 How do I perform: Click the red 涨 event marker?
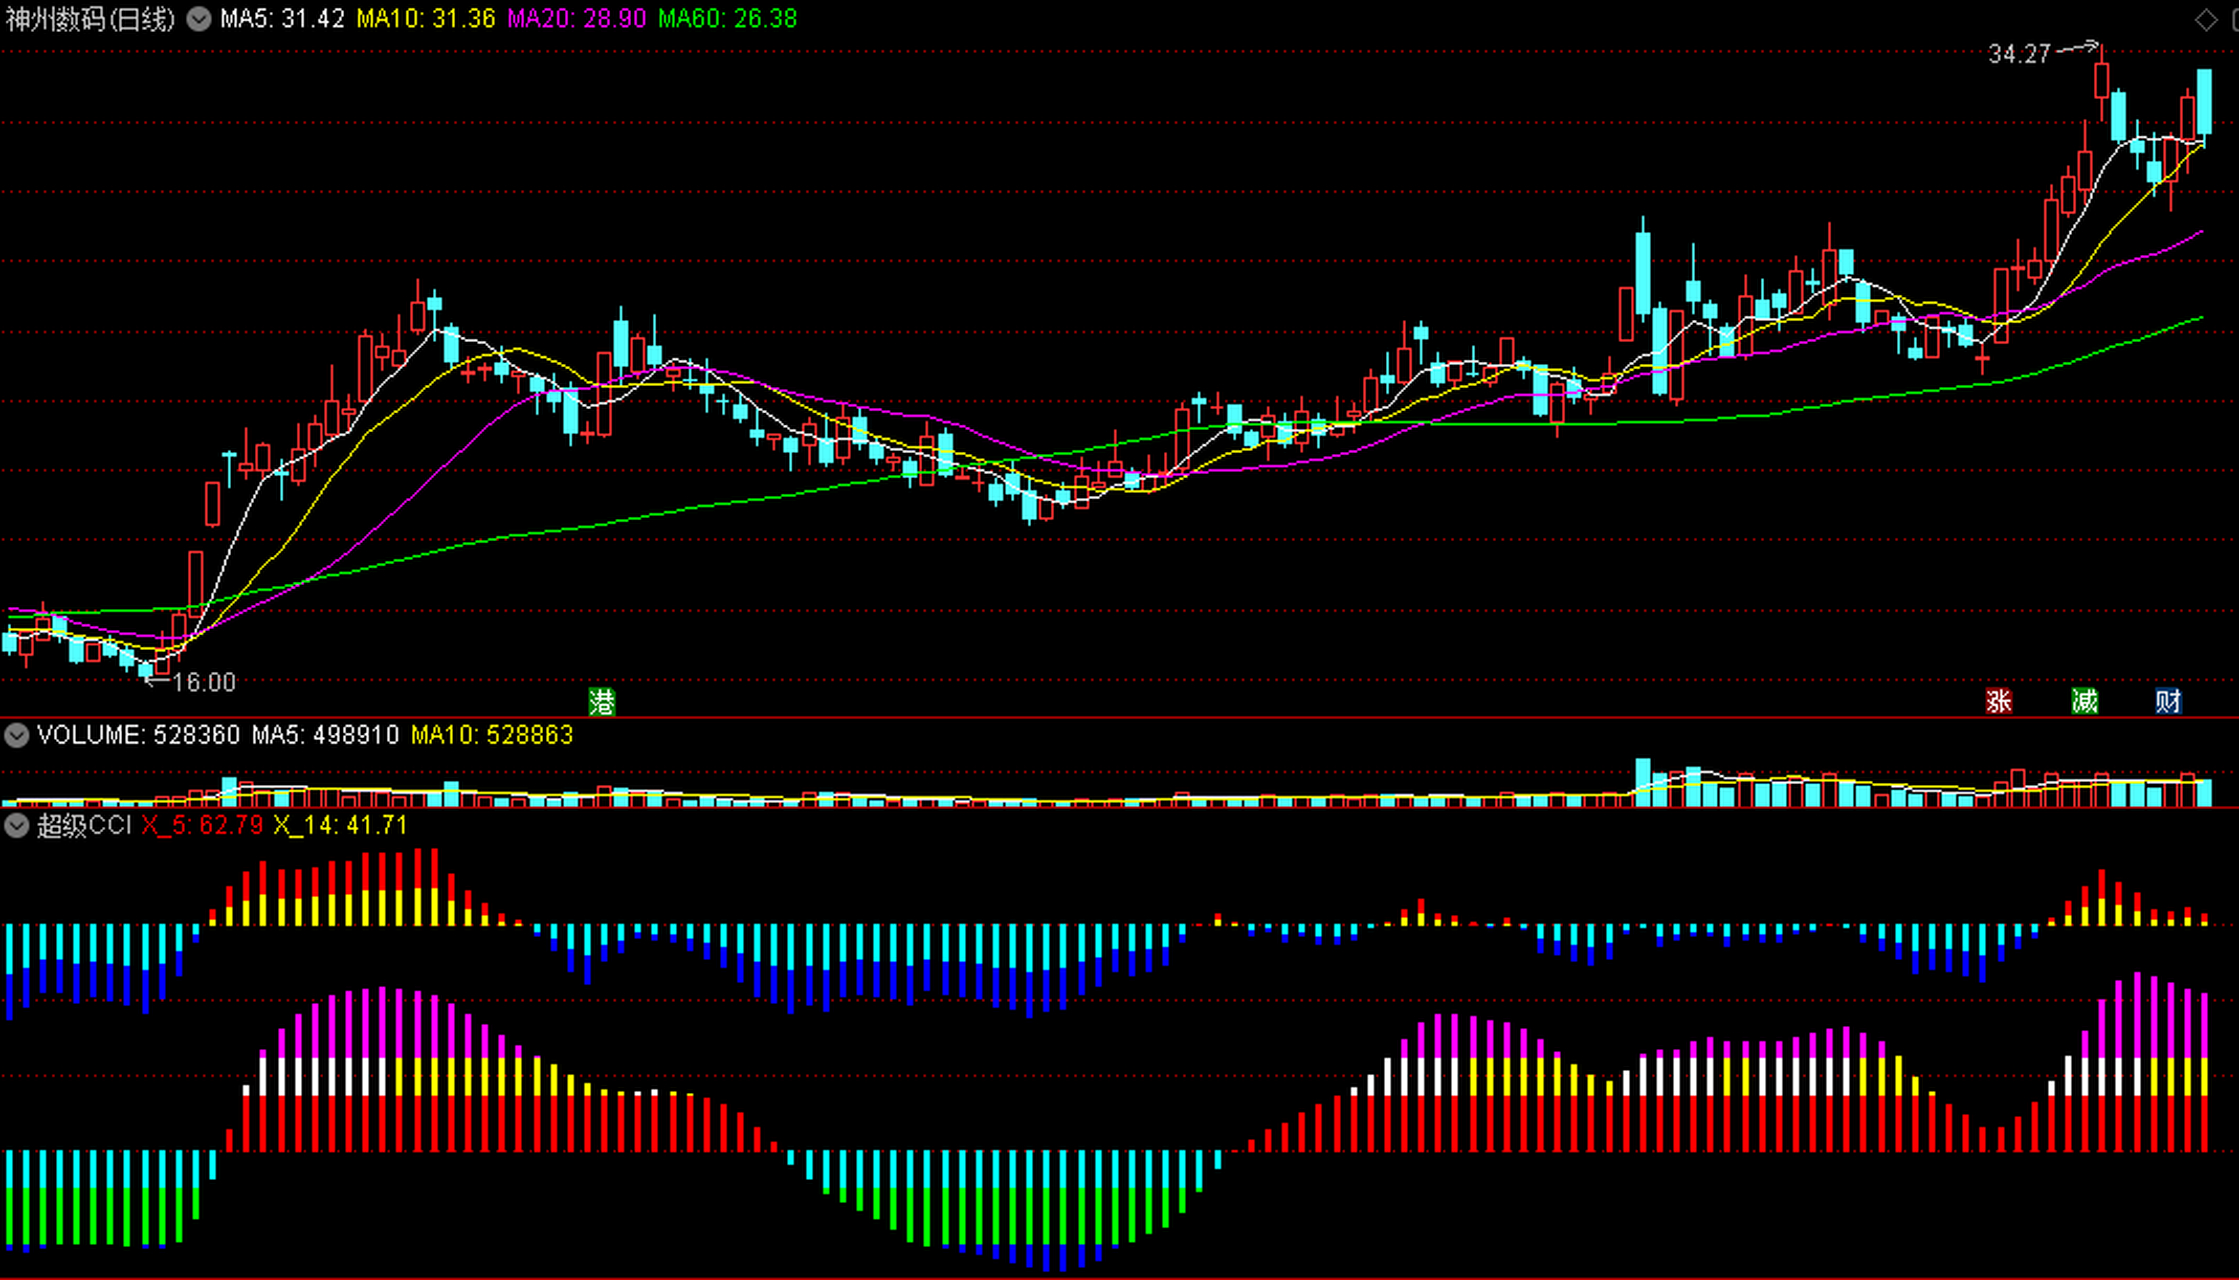point(1998,701)
